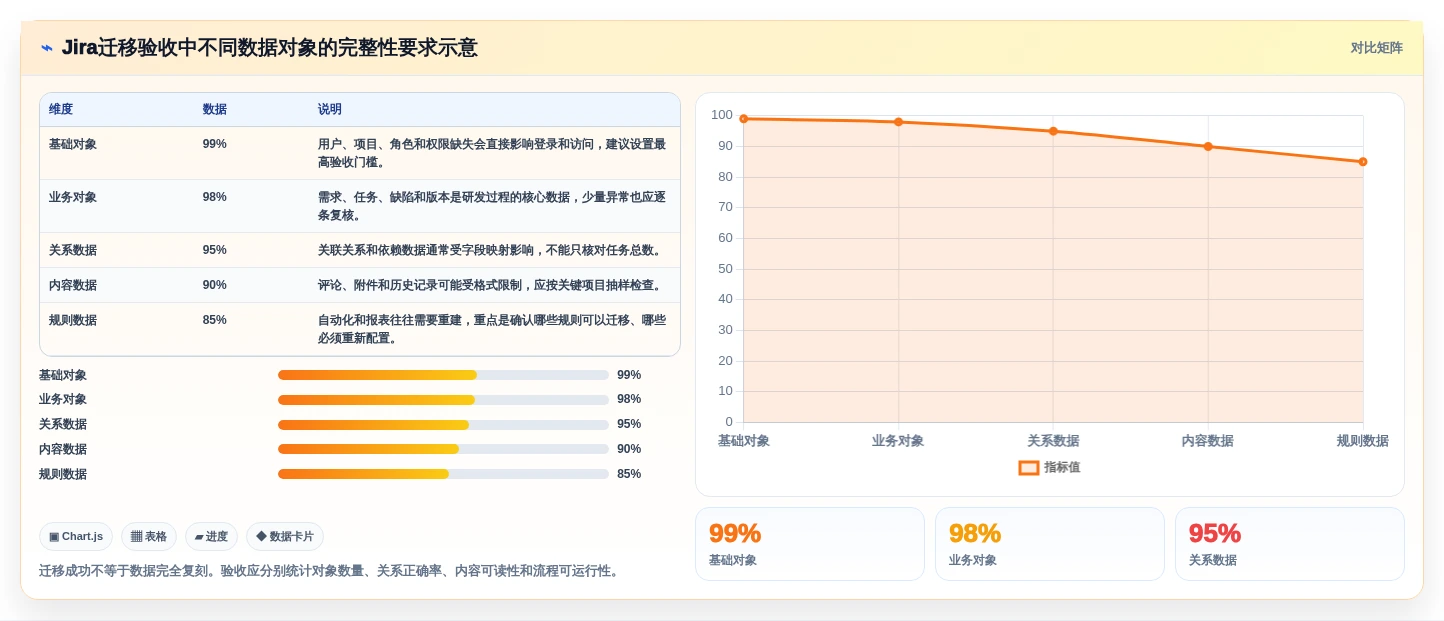Viewport: 1444px width, 621px height.
Task: Click the 基础对象 99% progress bar
Action: (443, 375)
